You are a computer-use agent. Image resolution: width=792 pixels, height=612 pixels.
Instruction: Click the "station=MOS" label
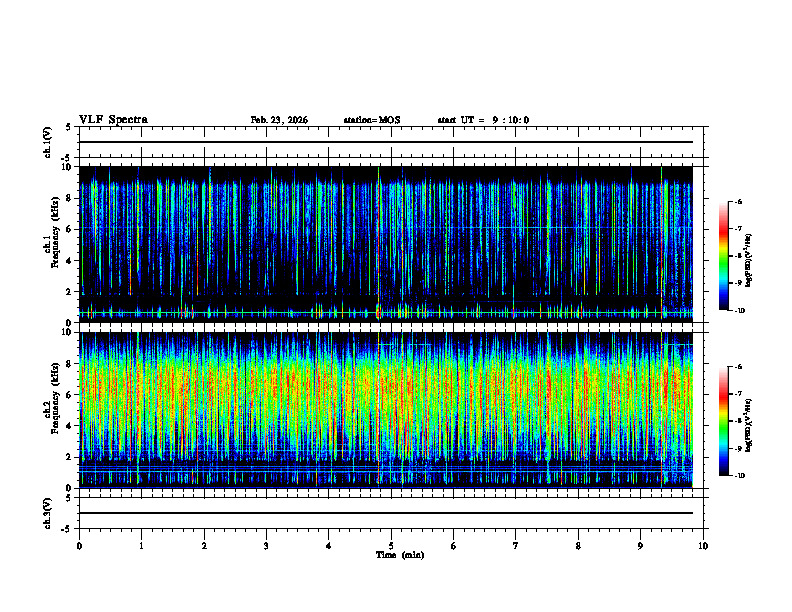[x=372, y=120]
